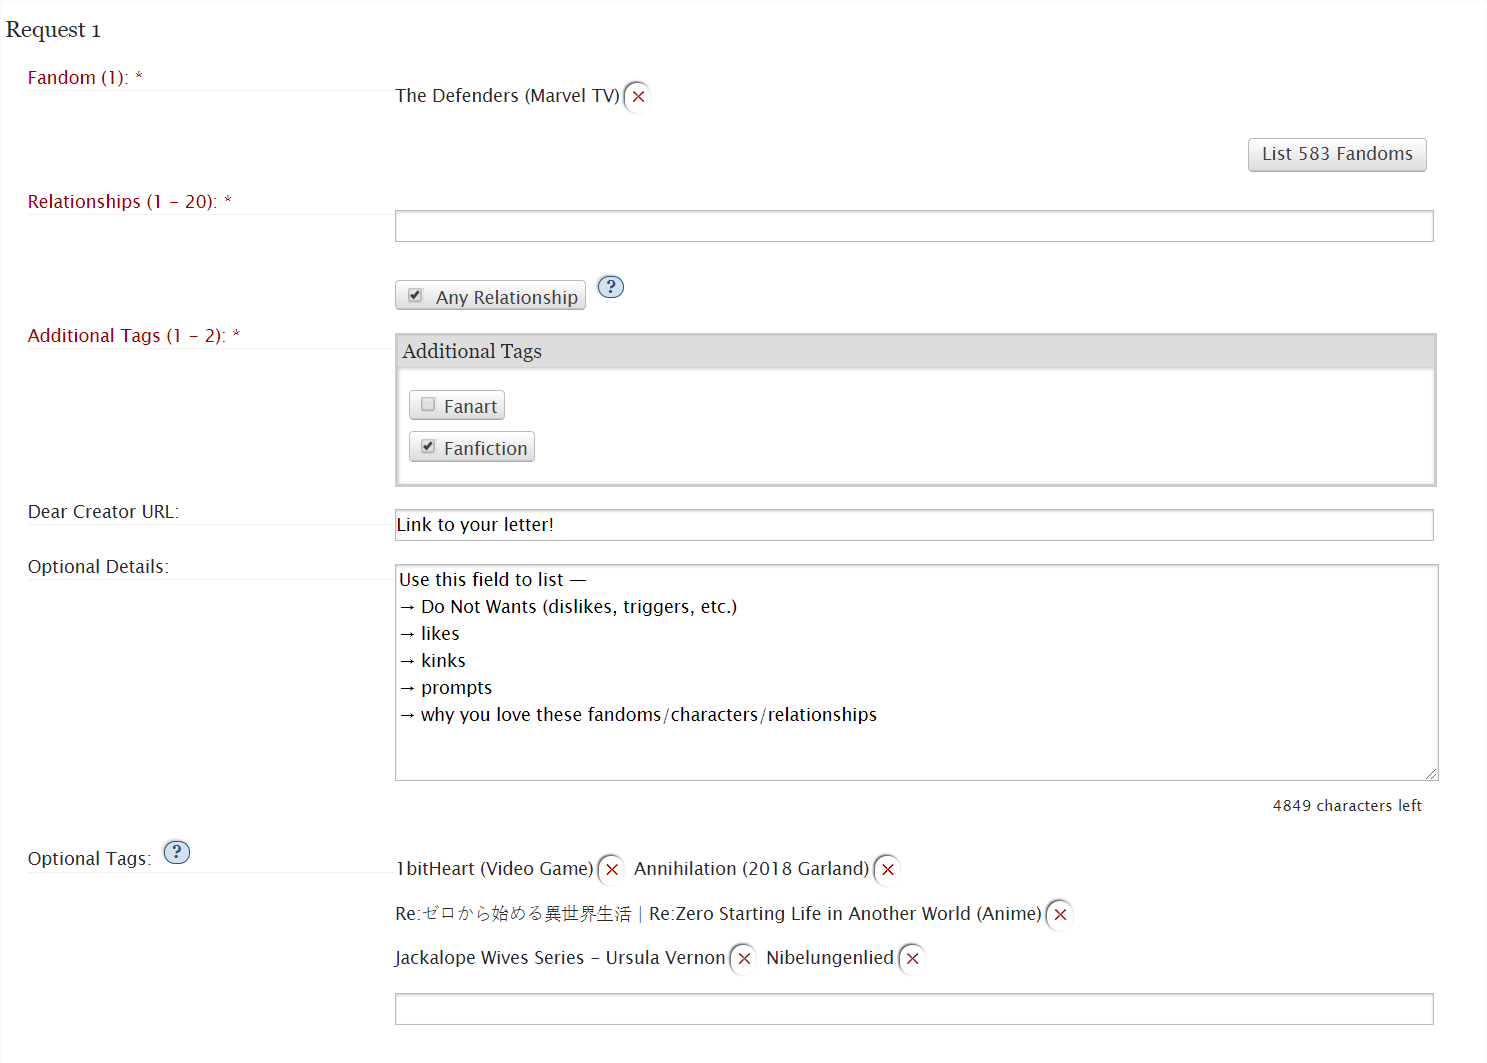Click the Fandom (1) field label

pyautogui.click(x=78, y=78)
